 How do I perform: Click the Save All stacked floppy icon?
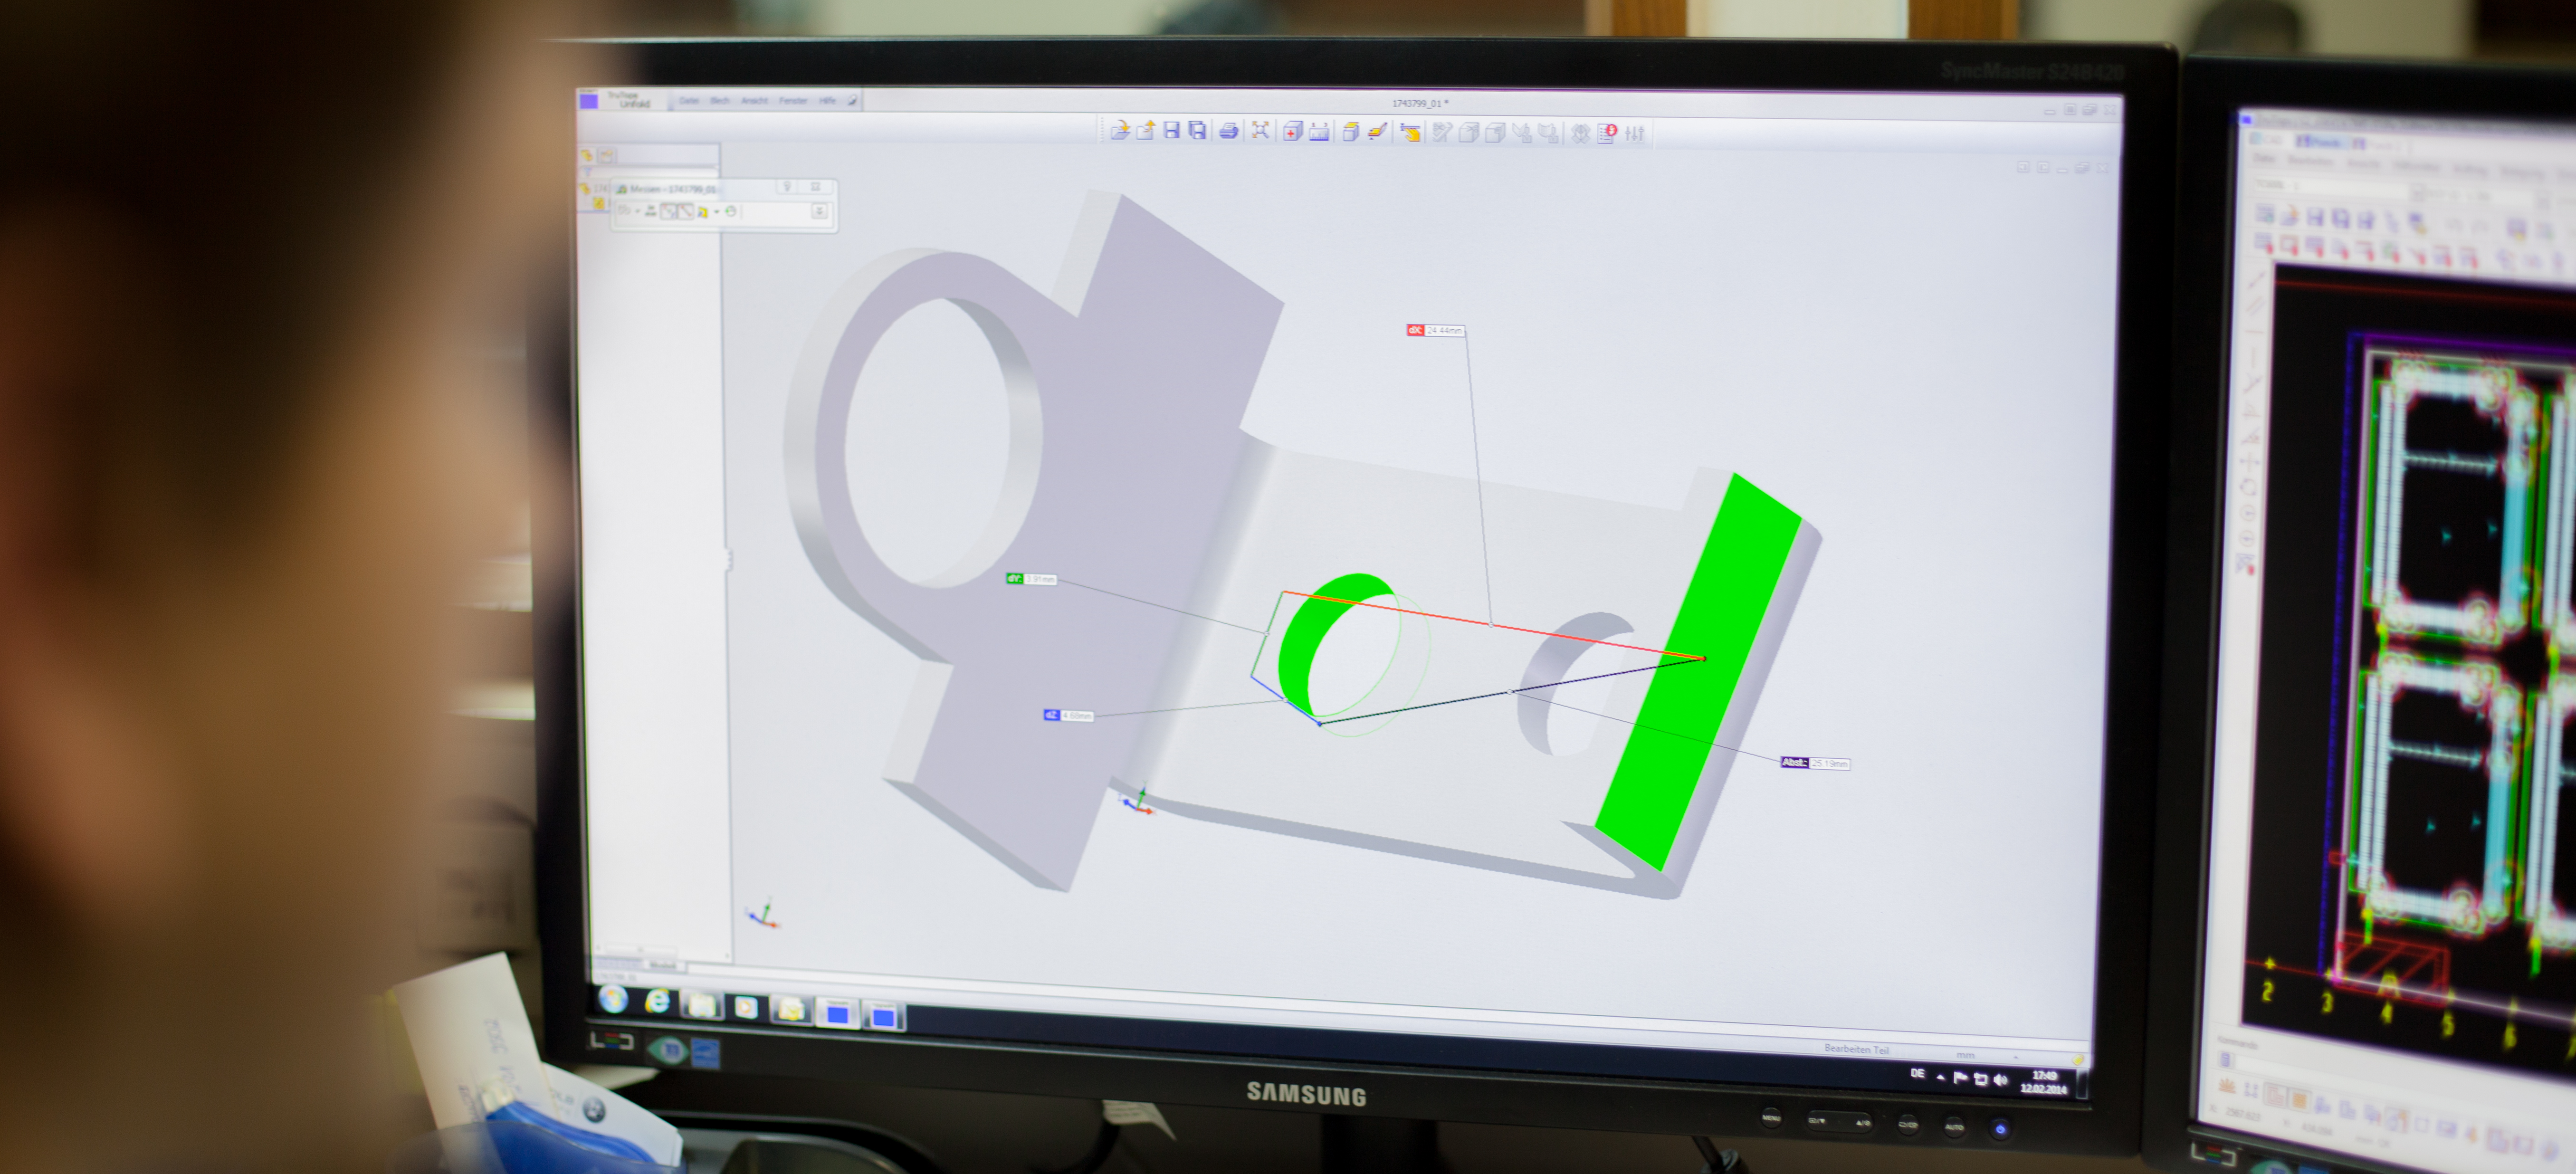[x=1197, y=130]
